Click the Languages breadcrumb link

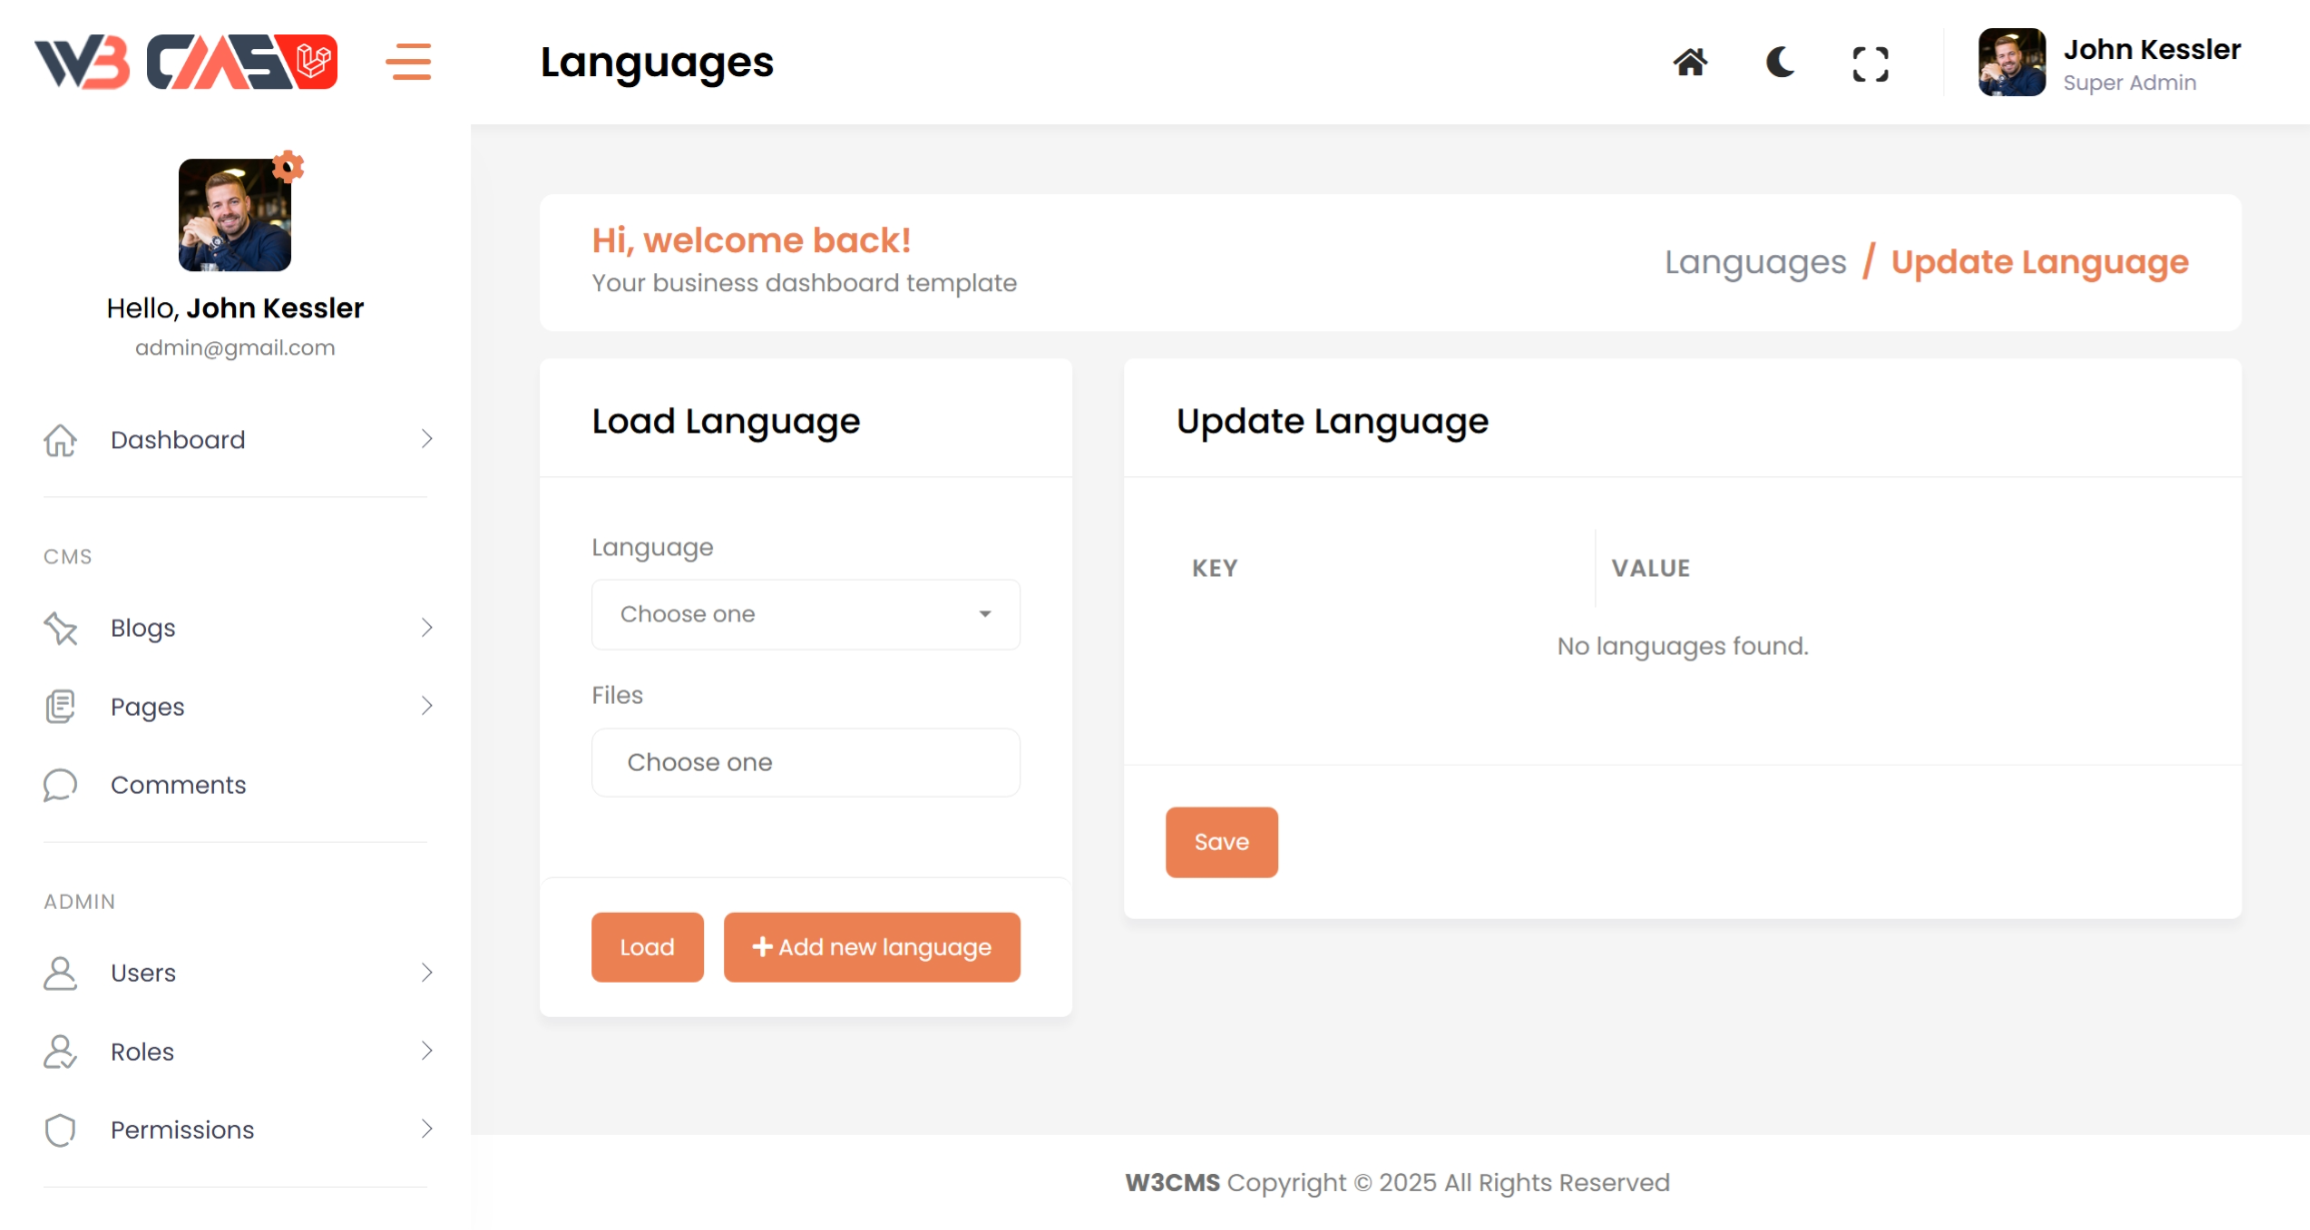coord(1755,262)
